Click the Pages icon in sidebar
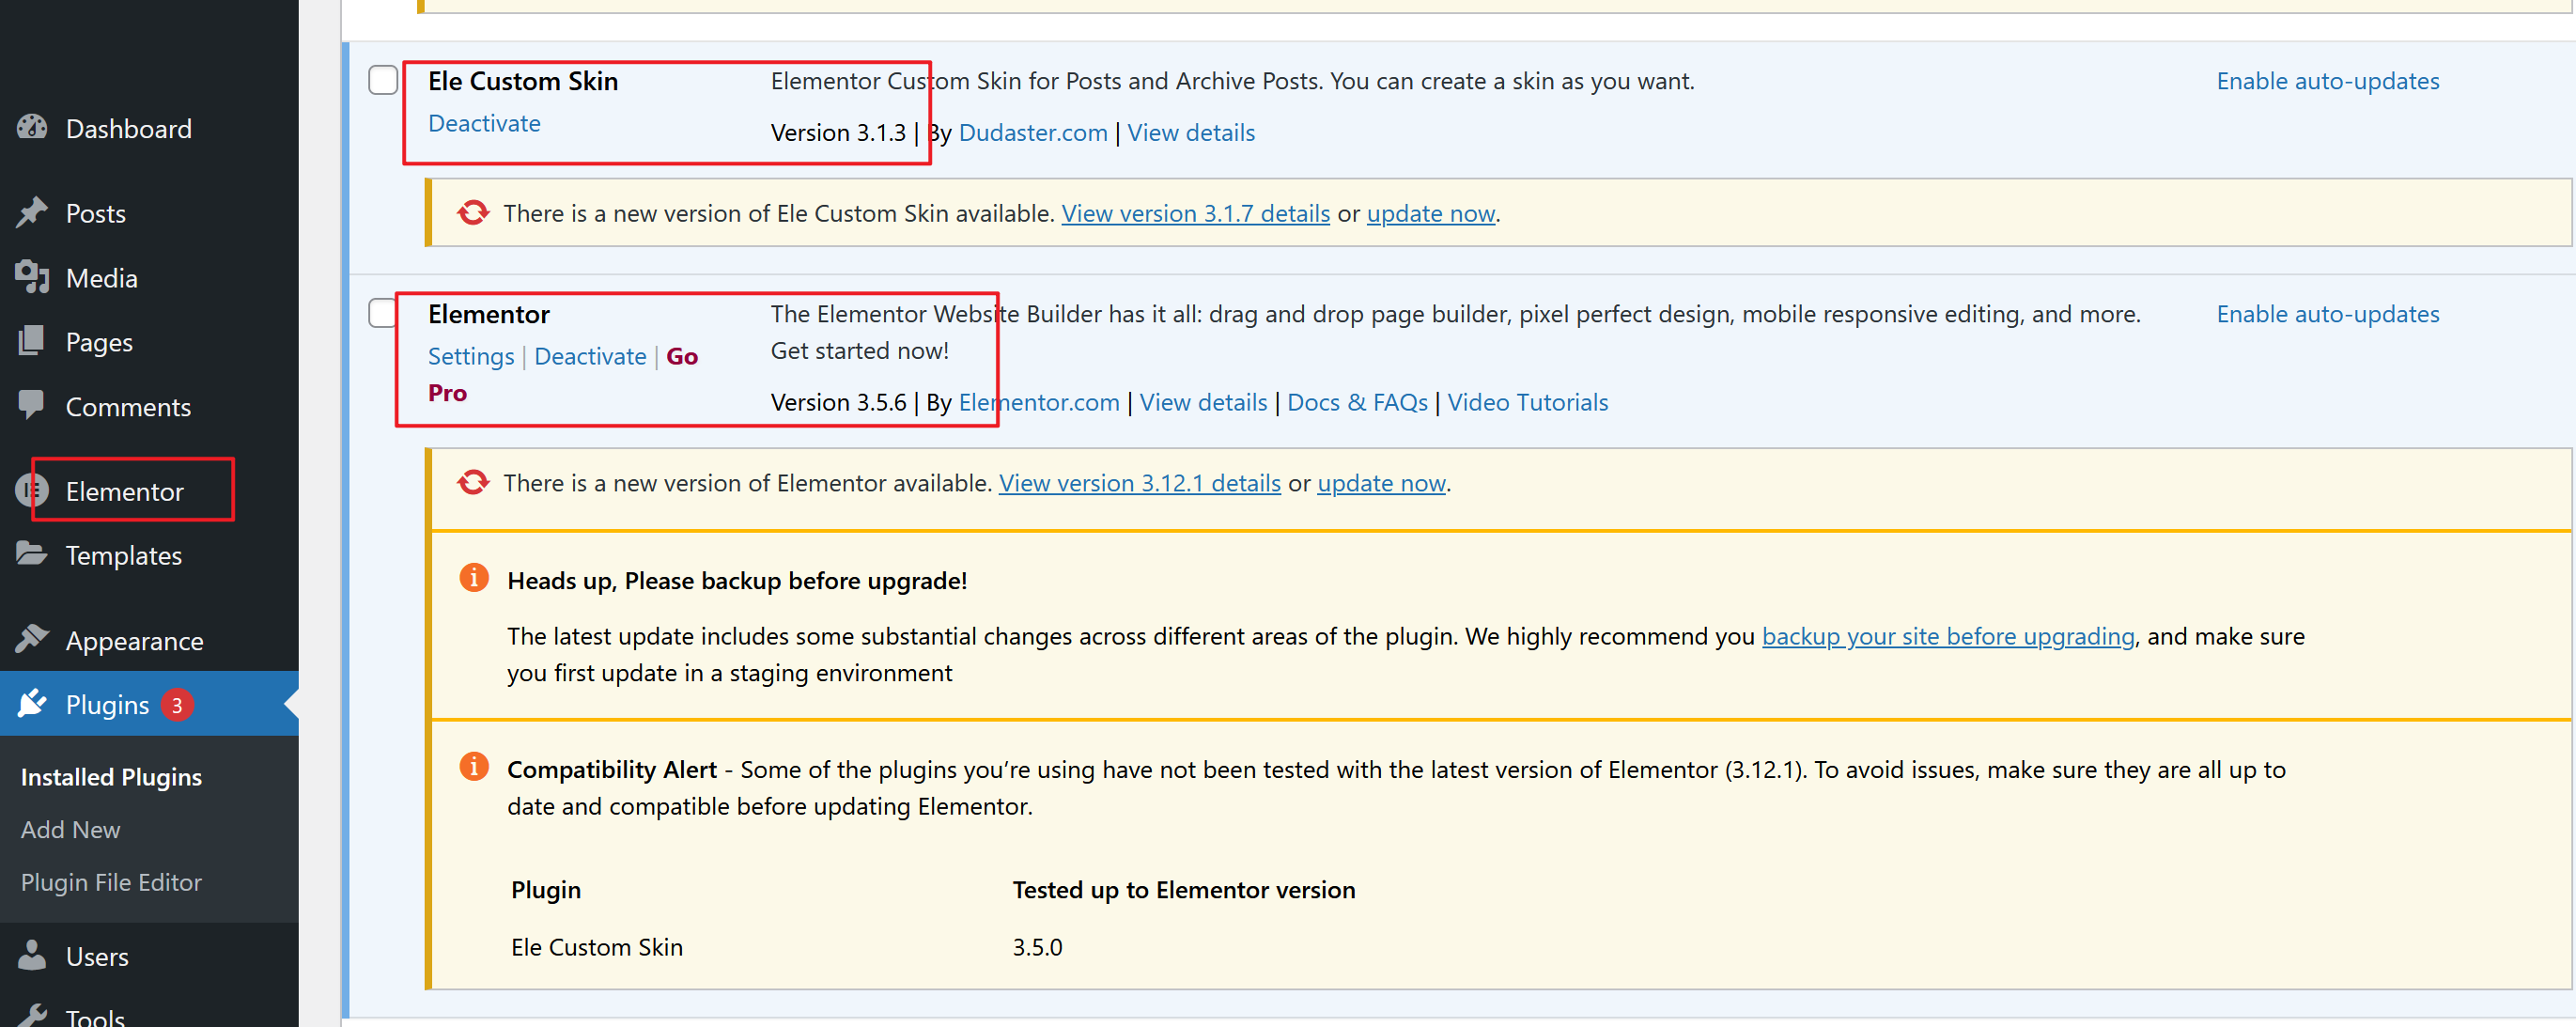This screenshot has width=2576, height=1027. point(32,341)
